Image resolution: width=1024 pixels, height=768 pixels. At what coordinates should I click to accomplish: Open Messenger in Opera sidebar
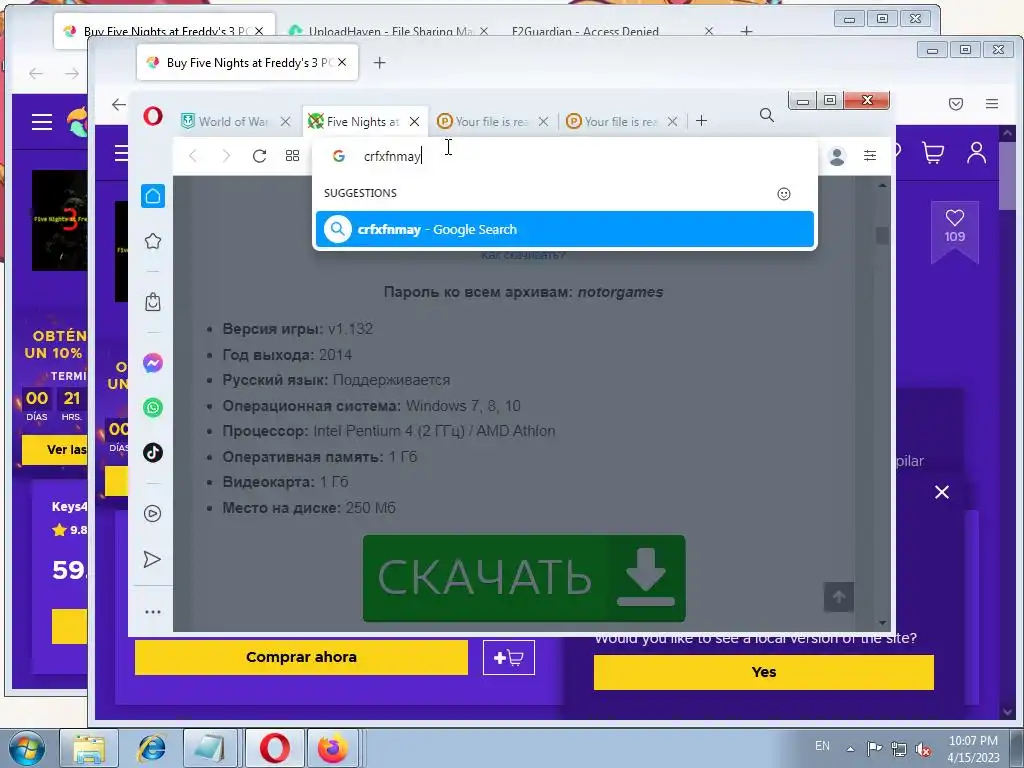pos(153,362)
